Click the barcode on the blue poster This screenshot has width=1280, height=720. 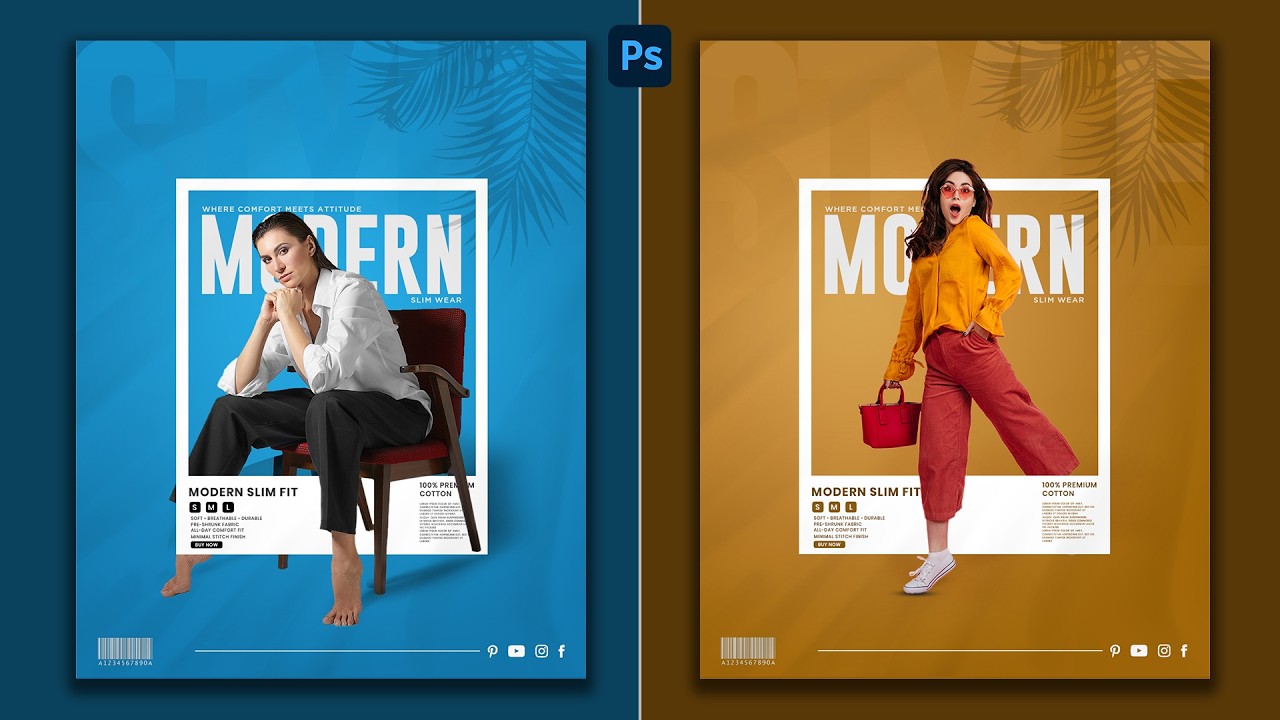[125, 648]
